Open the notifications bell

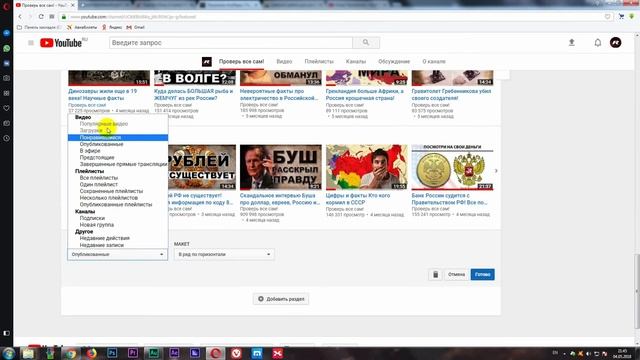point(598,42)
